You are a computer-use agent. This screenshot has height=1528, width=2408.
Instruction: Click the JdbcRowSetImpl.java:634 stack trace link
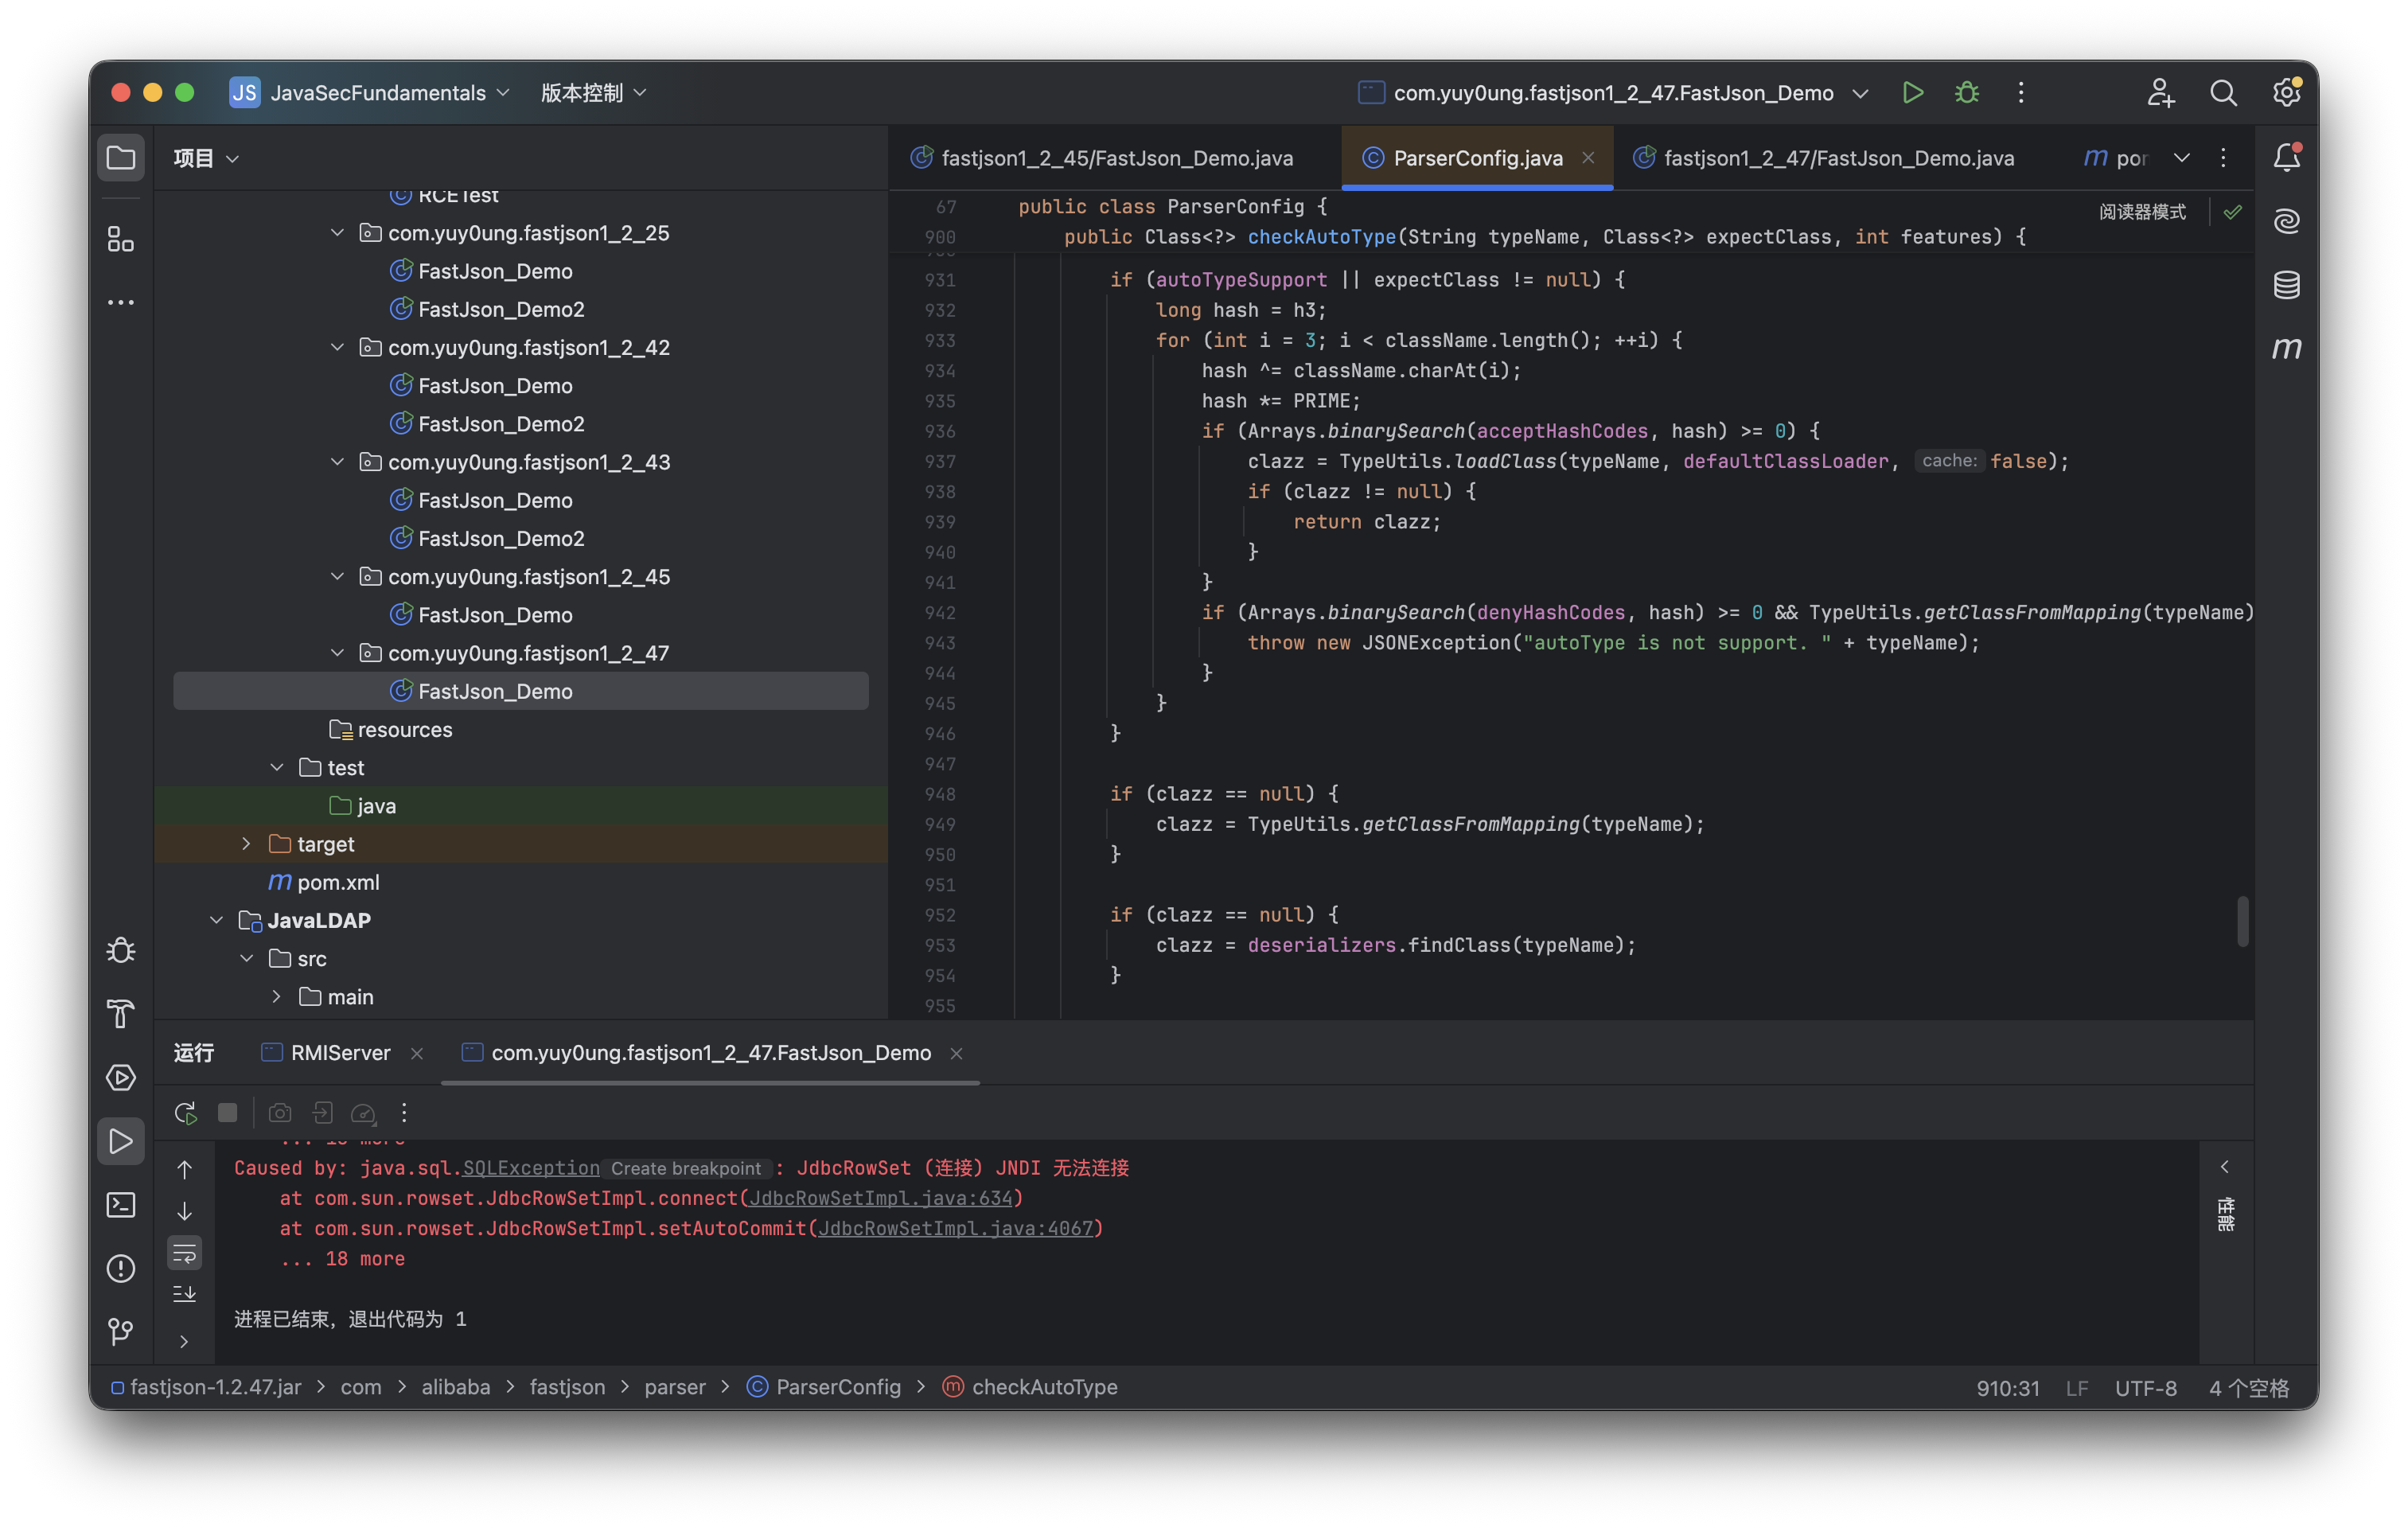pos(880,1198)
